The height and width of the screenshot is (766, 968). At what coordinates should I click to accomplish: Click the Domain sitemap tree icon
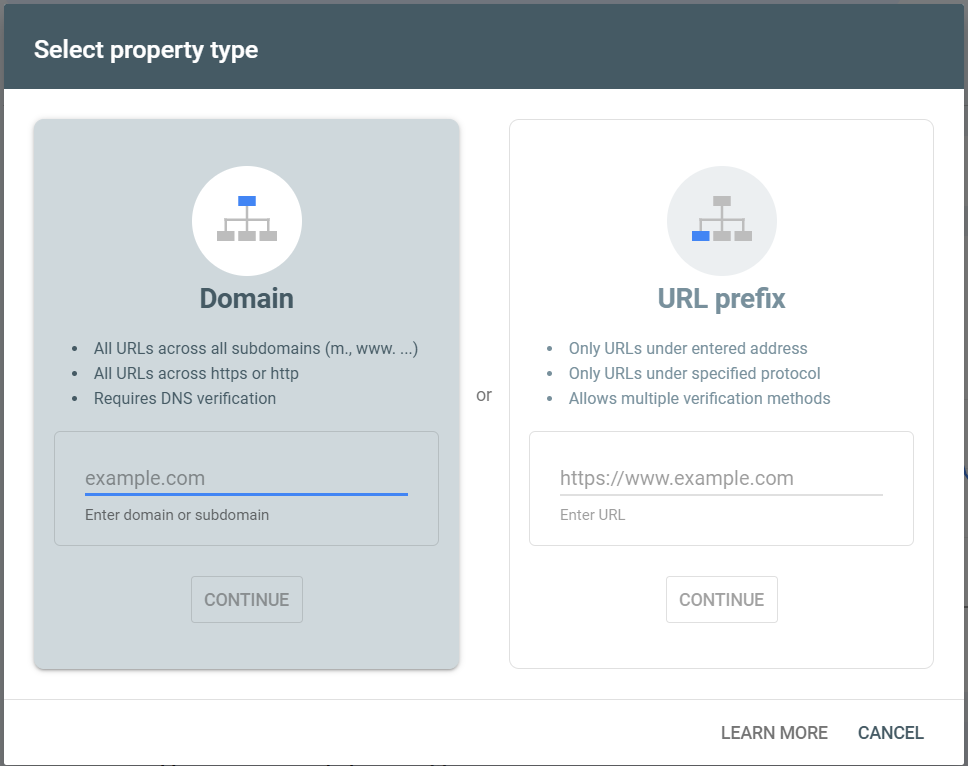pyautogui.click(x=247, y=221)
